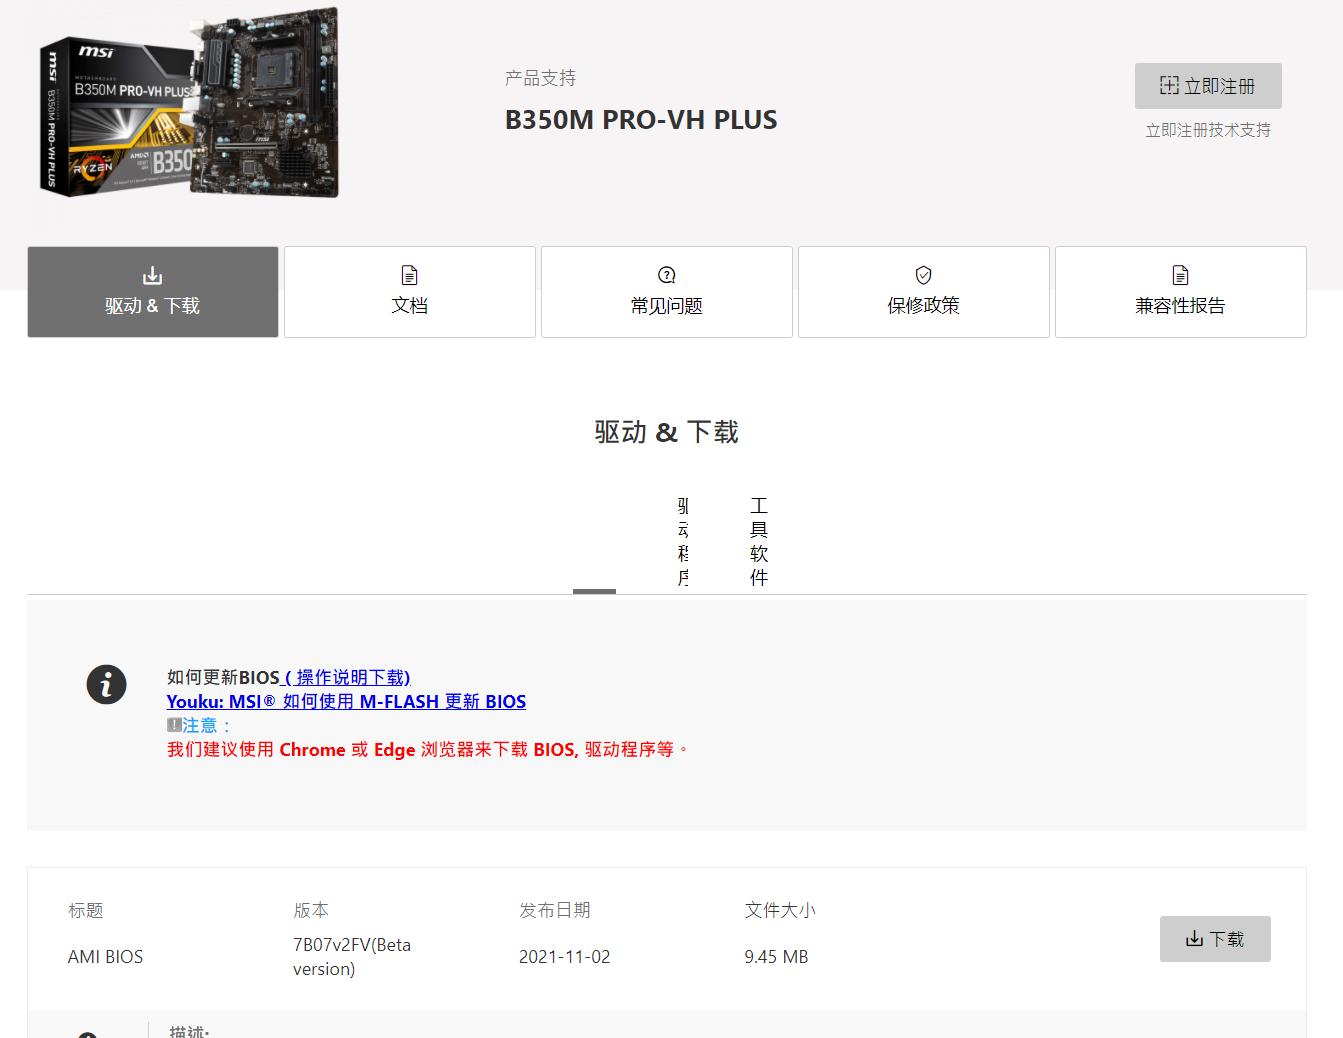
Task: Select the 保修政策 tab
Action: pyautogui.click(x=923, y=292)
